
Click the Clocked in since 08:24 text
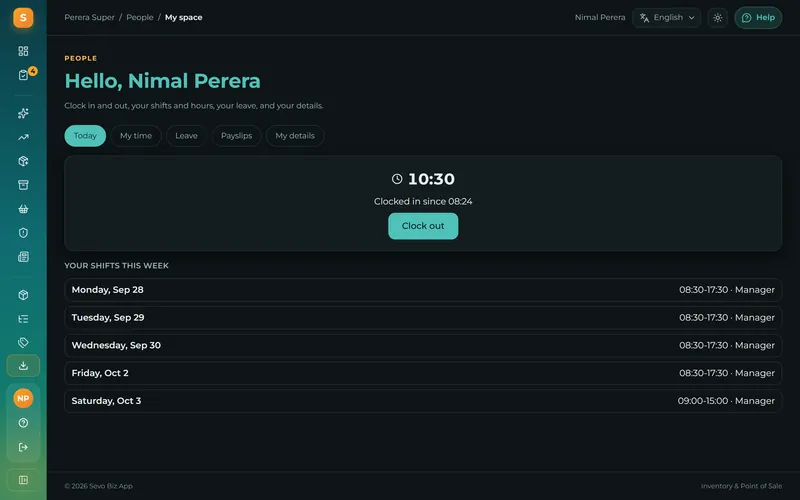point(423,202)
